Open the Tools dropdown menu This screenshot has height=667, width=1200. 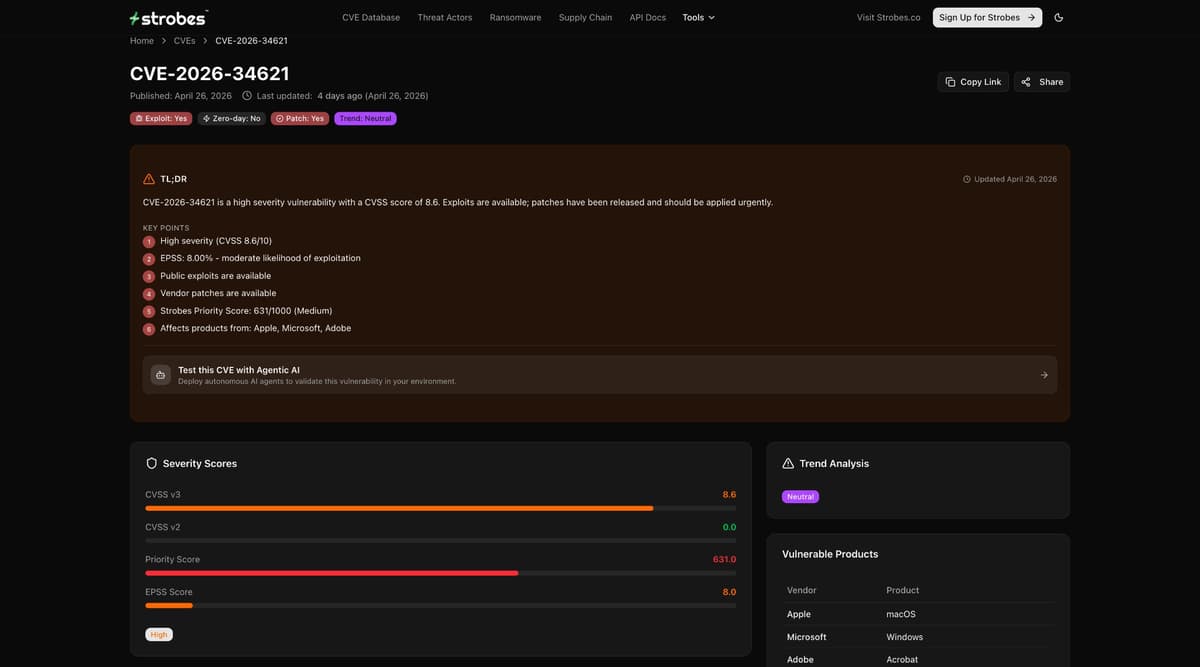699,17
